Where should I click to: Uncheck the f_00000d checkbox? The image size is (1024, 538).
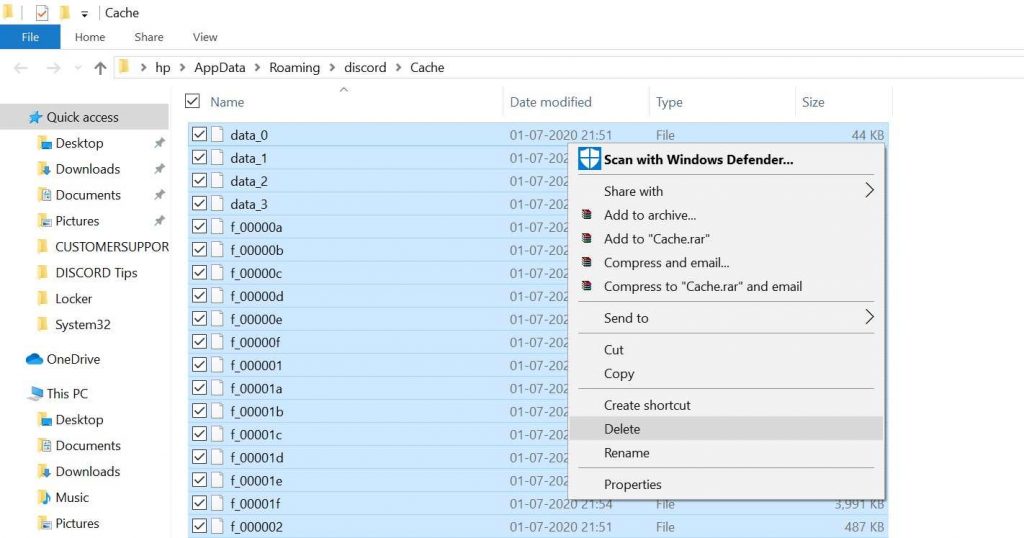(x=199, y=296)
